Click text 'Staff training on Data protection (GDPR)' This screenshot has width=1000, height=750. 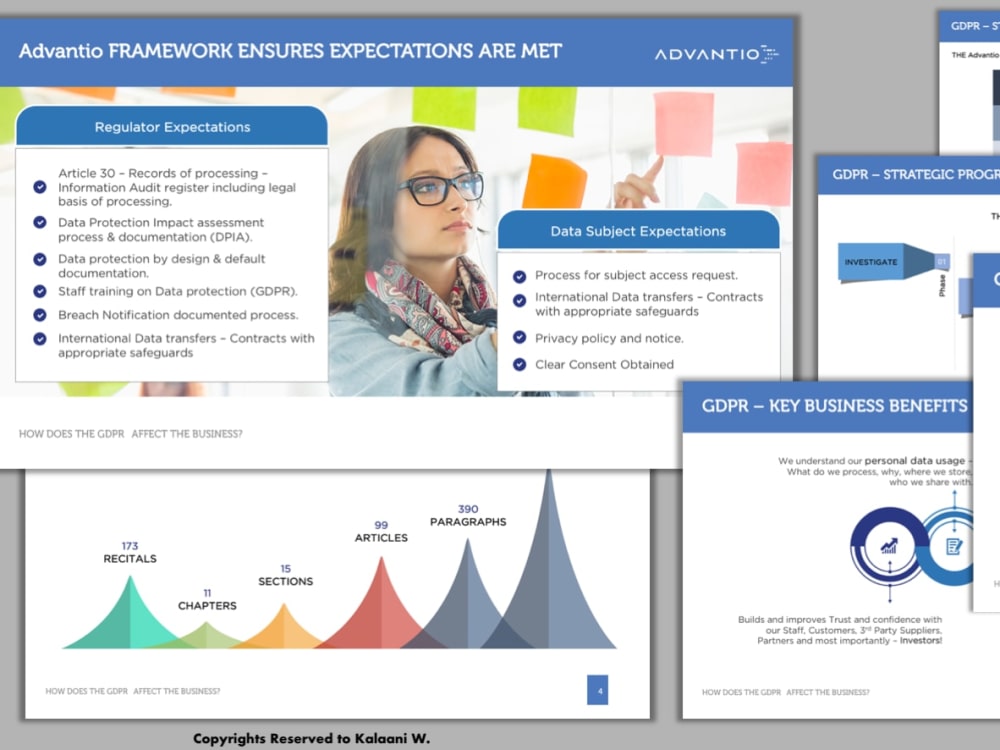pyautogui.click(x=177, y=291)
